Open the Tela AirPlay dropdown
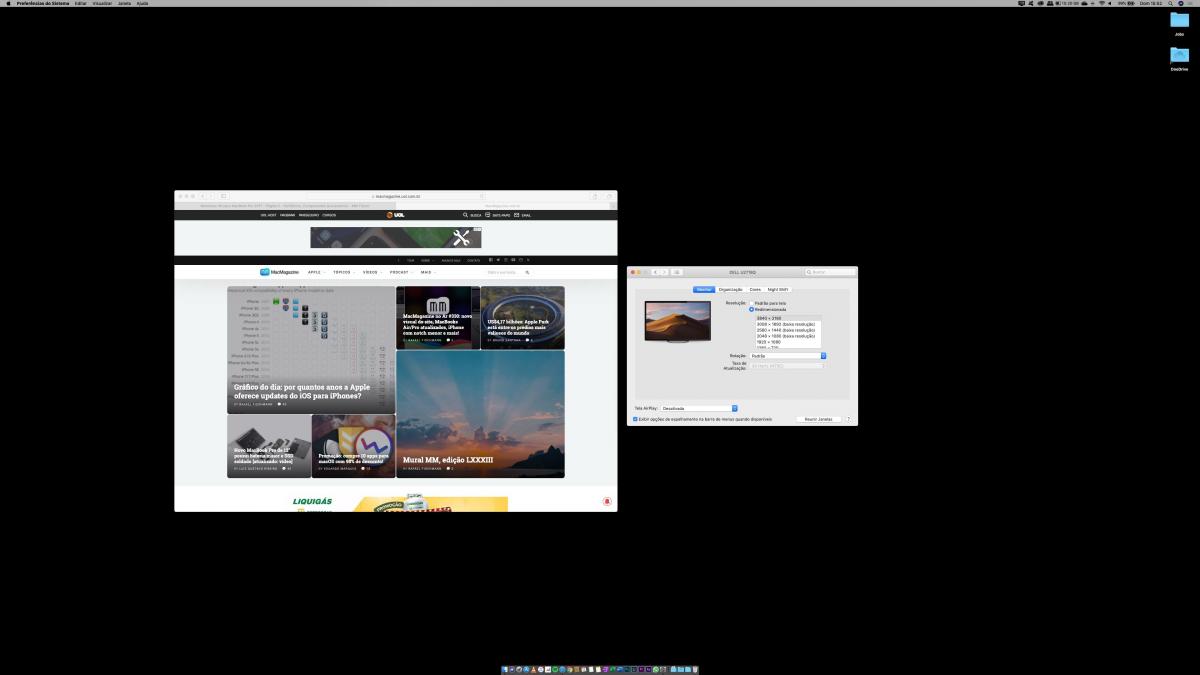 698,408
